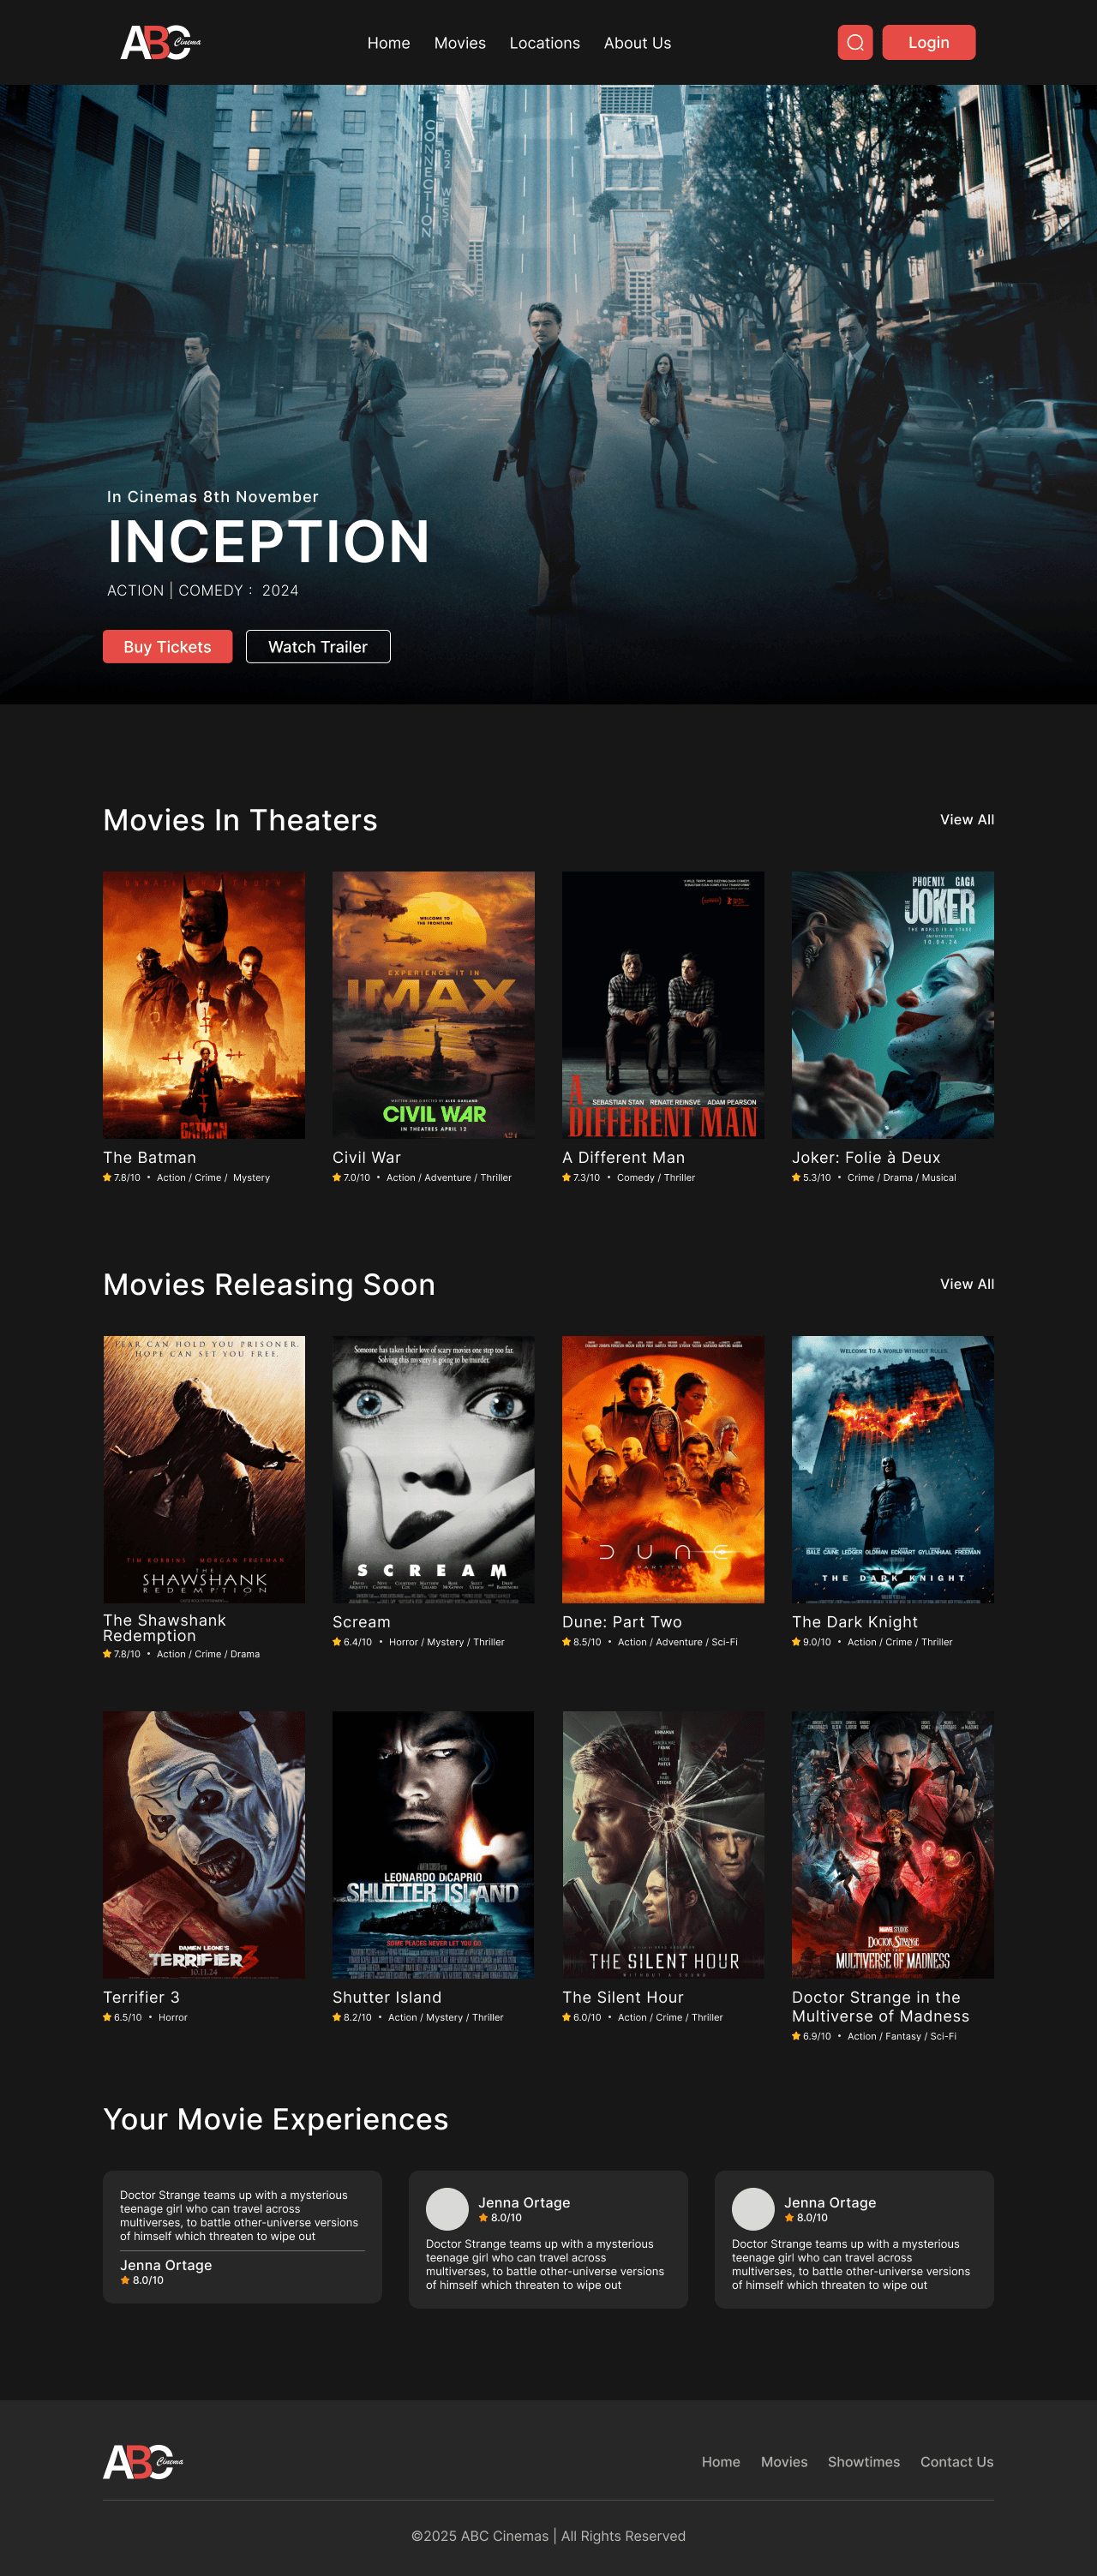The height and width of the screenshot is (2576, 1097).
Task: Click the INCEPTION hero title
Action: point(269,542)
